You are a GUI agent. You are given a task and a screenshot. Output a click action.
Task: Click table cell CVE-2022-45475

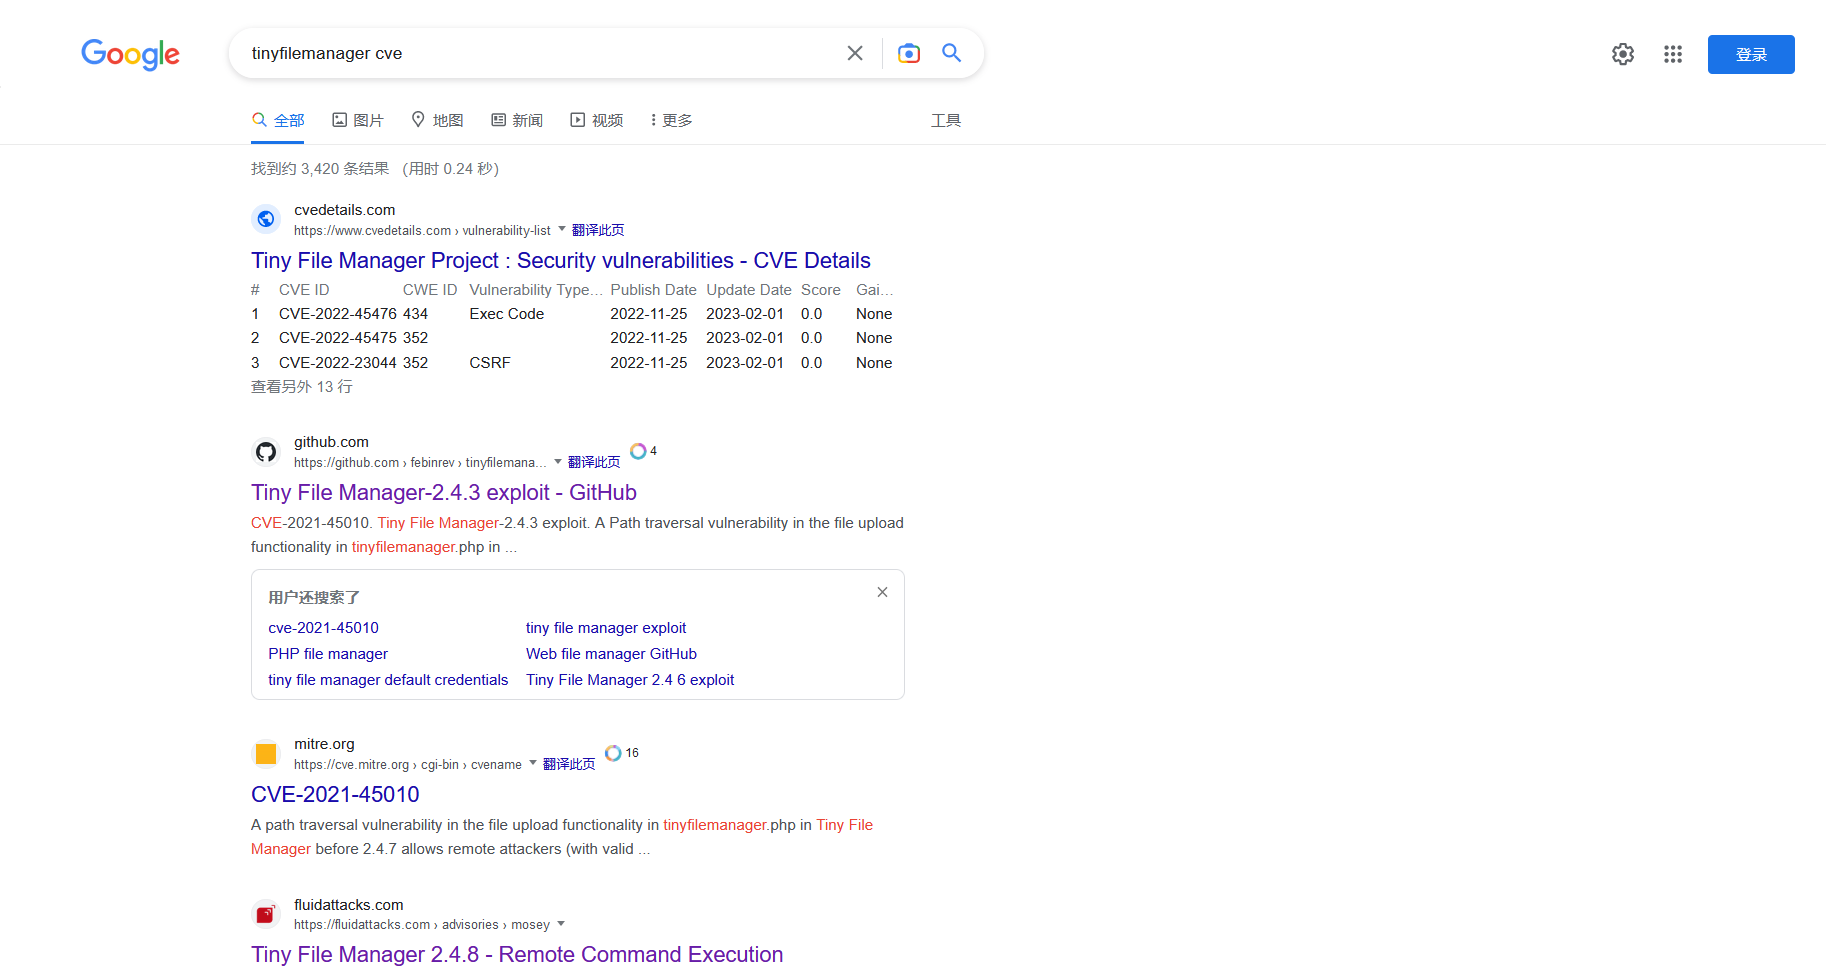[338, 338]
